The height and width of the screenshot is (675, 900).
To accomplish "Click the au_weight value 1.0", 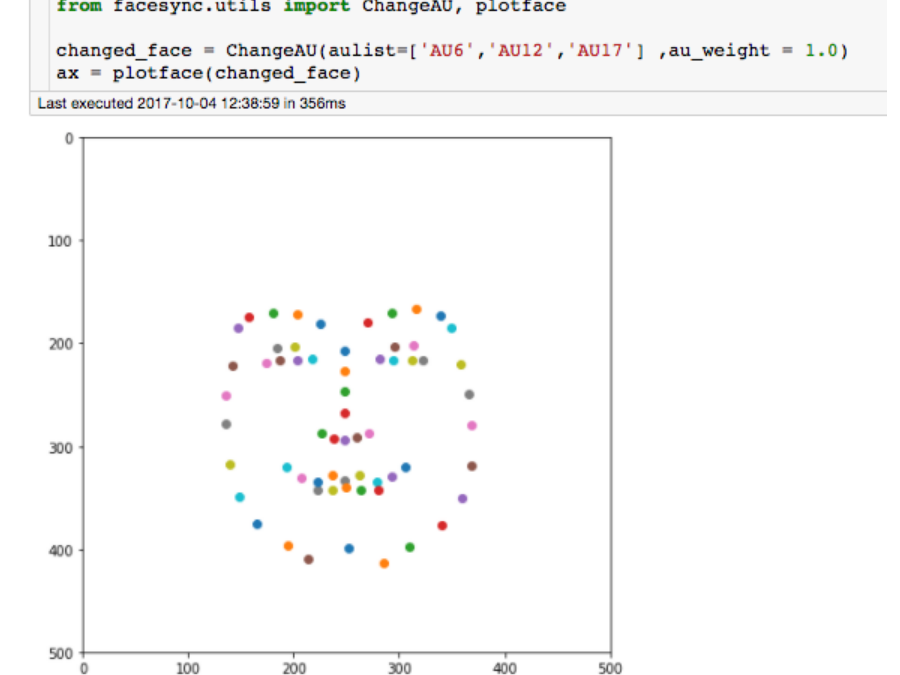I will [821, 51].
